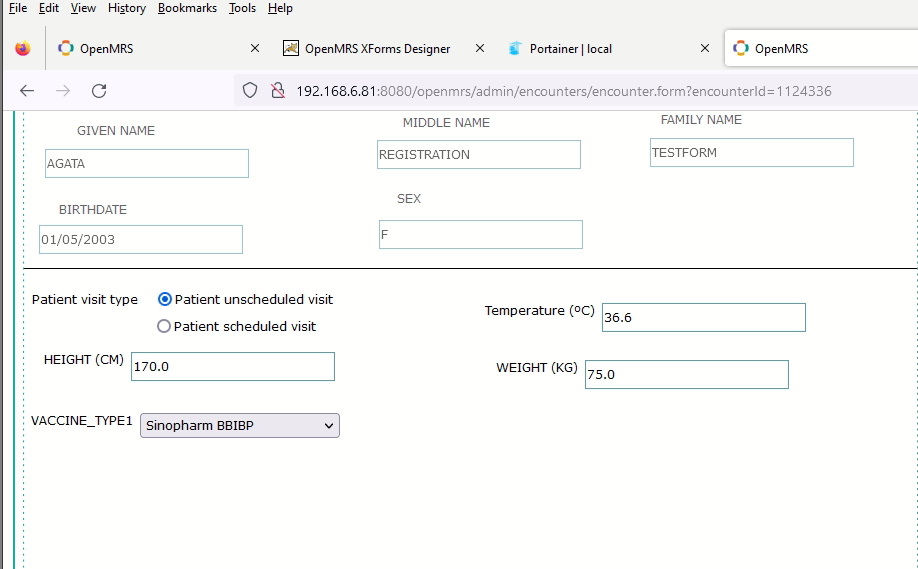Click the BIRTHDATE label
The height and width of the screenshot is (569, 918).
(93, 210)
